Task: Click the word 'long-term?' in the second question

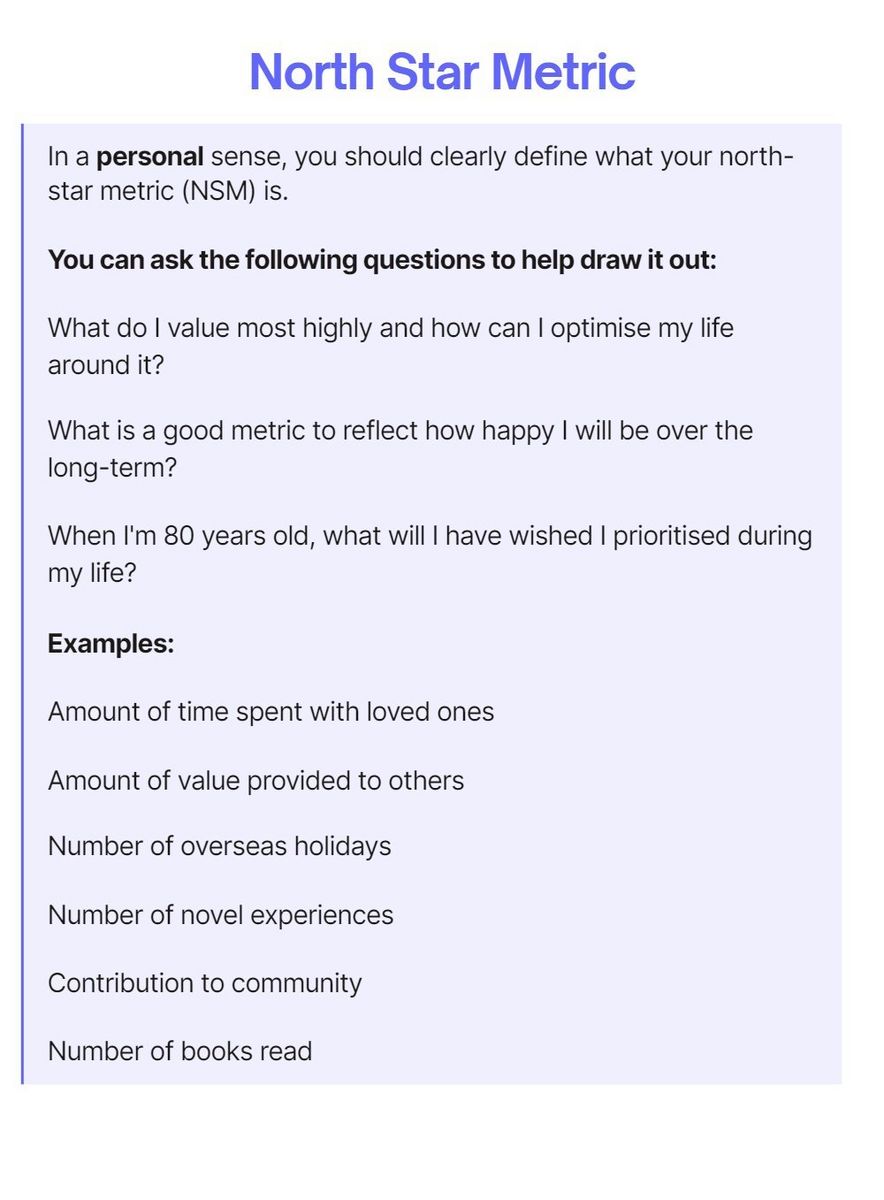Action: click(112, 467)
